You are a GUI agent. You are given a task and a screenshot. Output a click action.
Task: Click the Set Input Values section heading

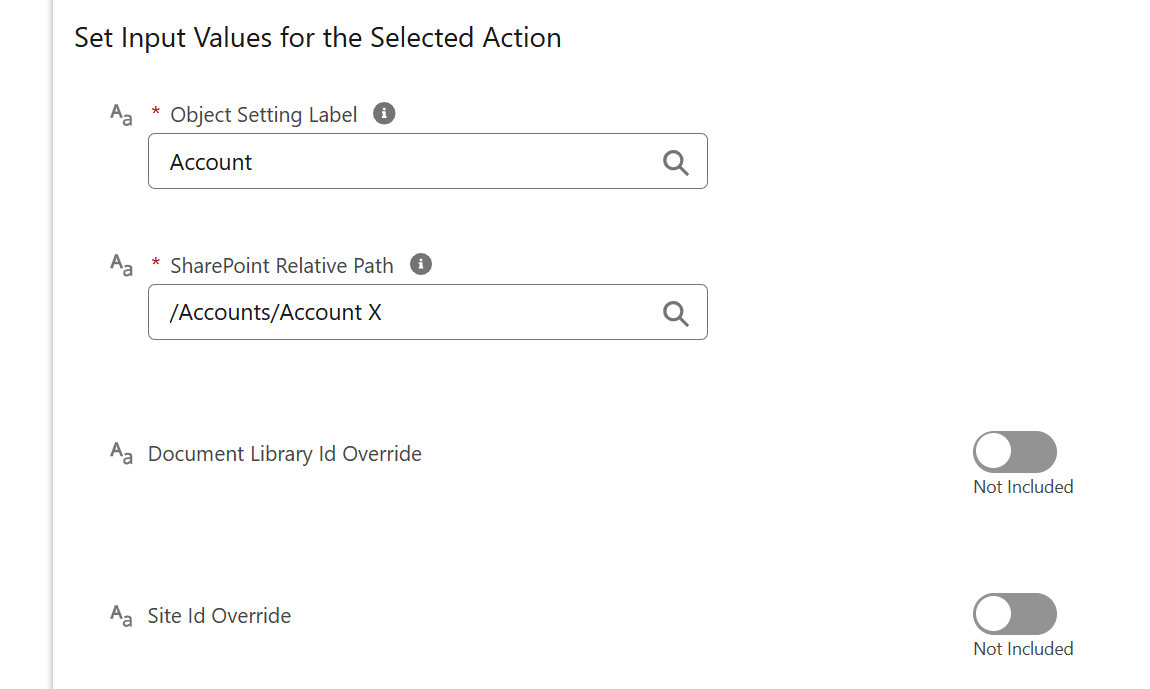(x=318, y=38)
